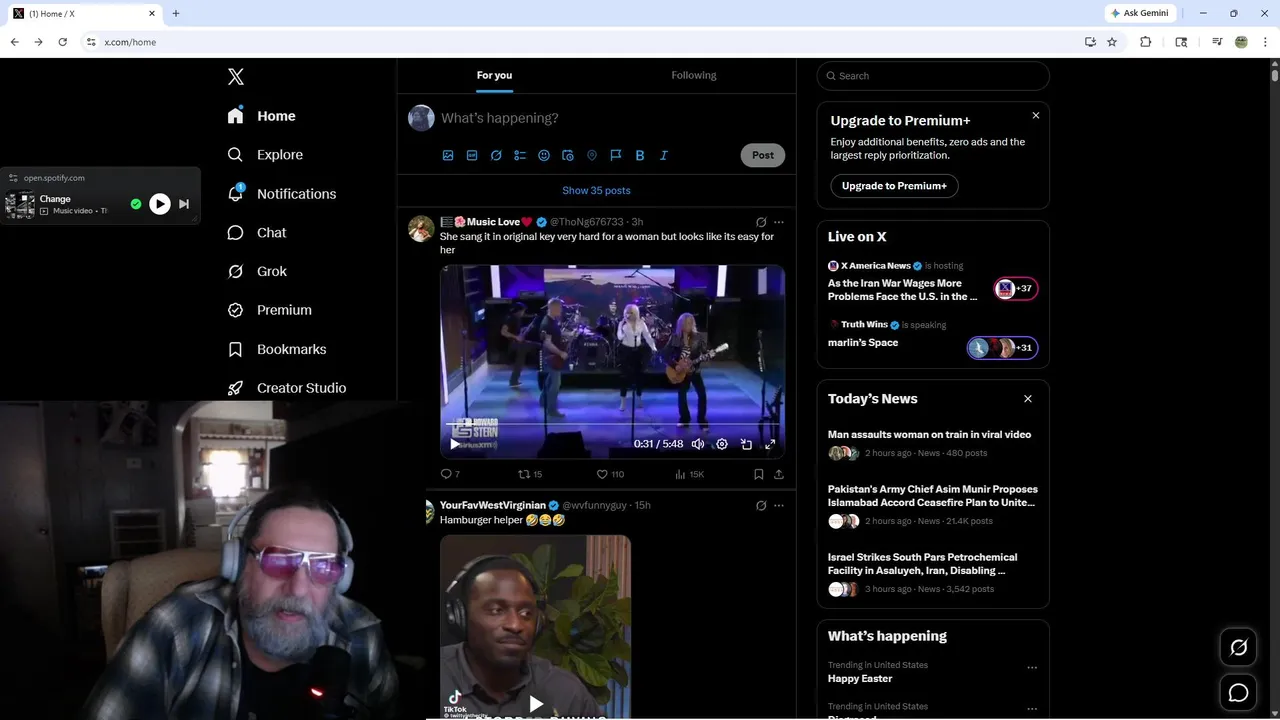Open Chat in the sidebar
Image resolution: width=1280 pixels, height=720 pixels.
(257, 233)
